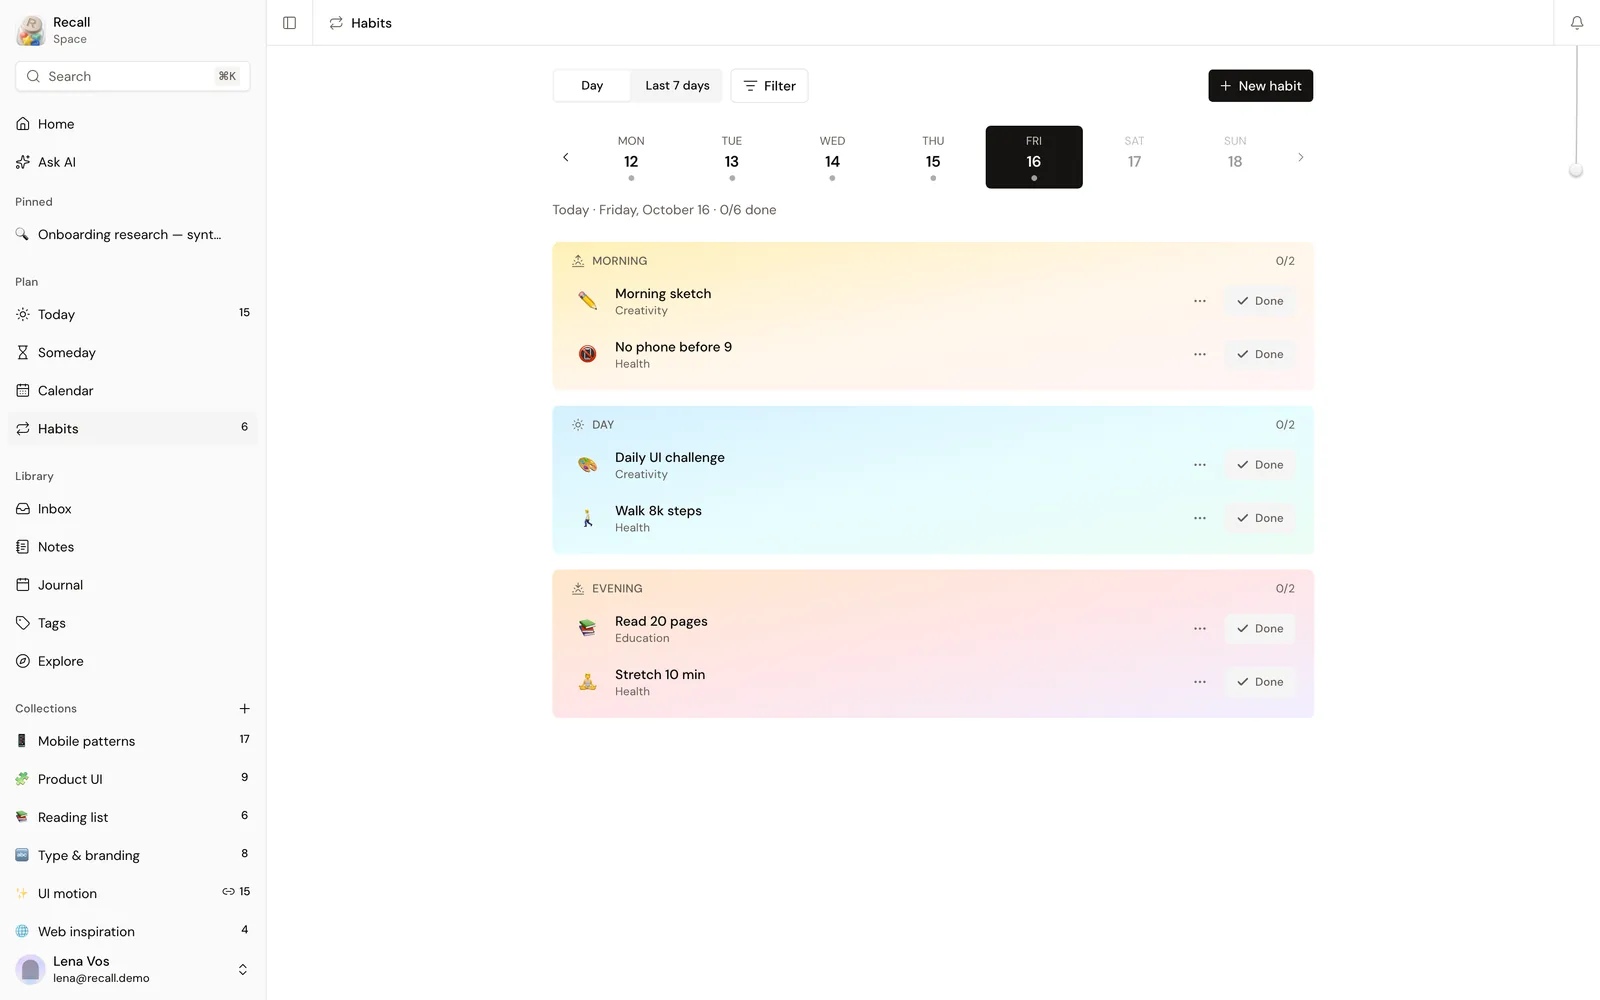The height and width of the screenshot is (1000, 1600).
Task: Mark Daily UI challenge as done
Action: coord(1260,465)
